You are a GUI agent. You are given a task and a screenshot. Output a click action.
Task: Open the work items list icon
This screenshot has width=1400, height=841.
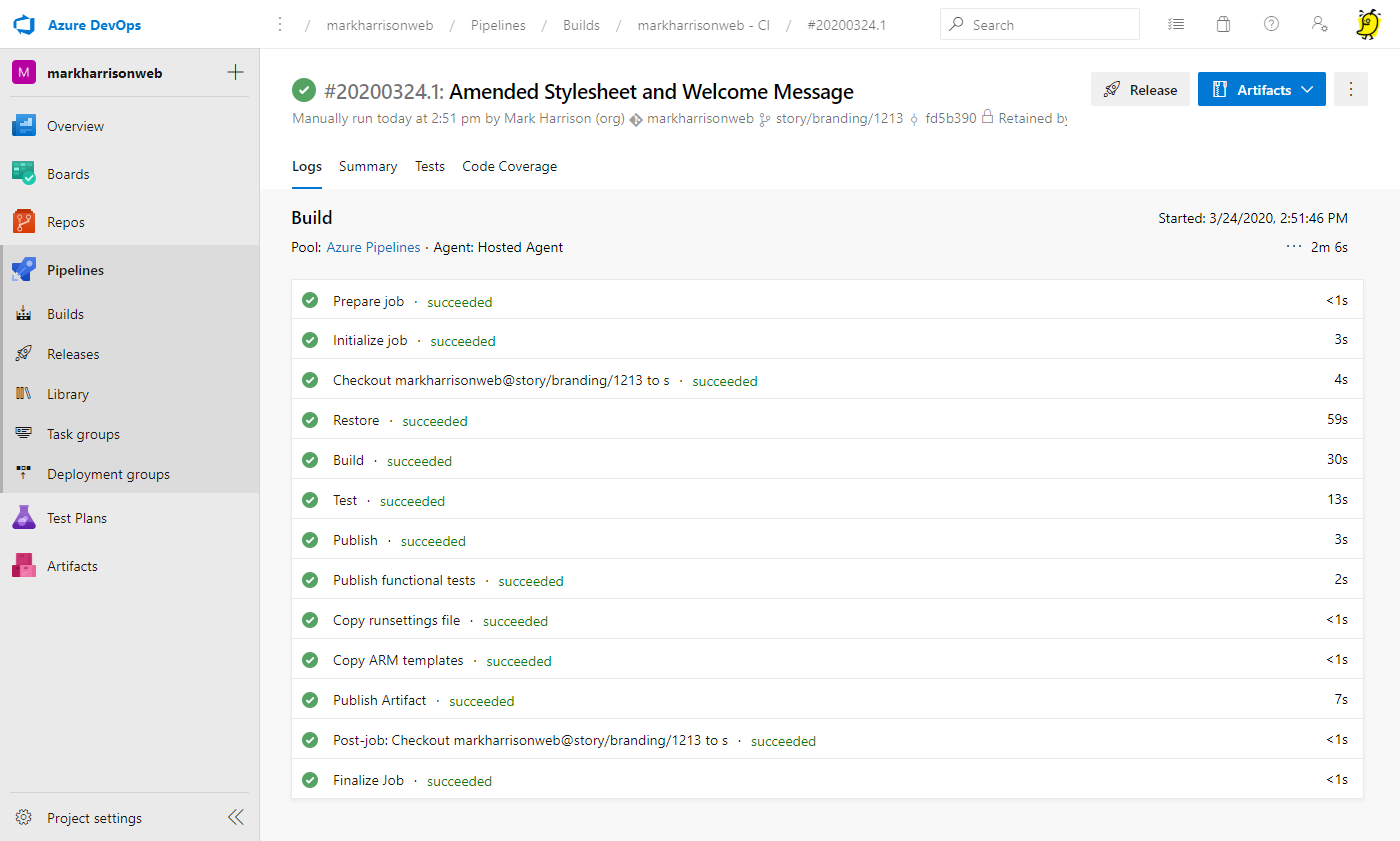(1176, 24)
